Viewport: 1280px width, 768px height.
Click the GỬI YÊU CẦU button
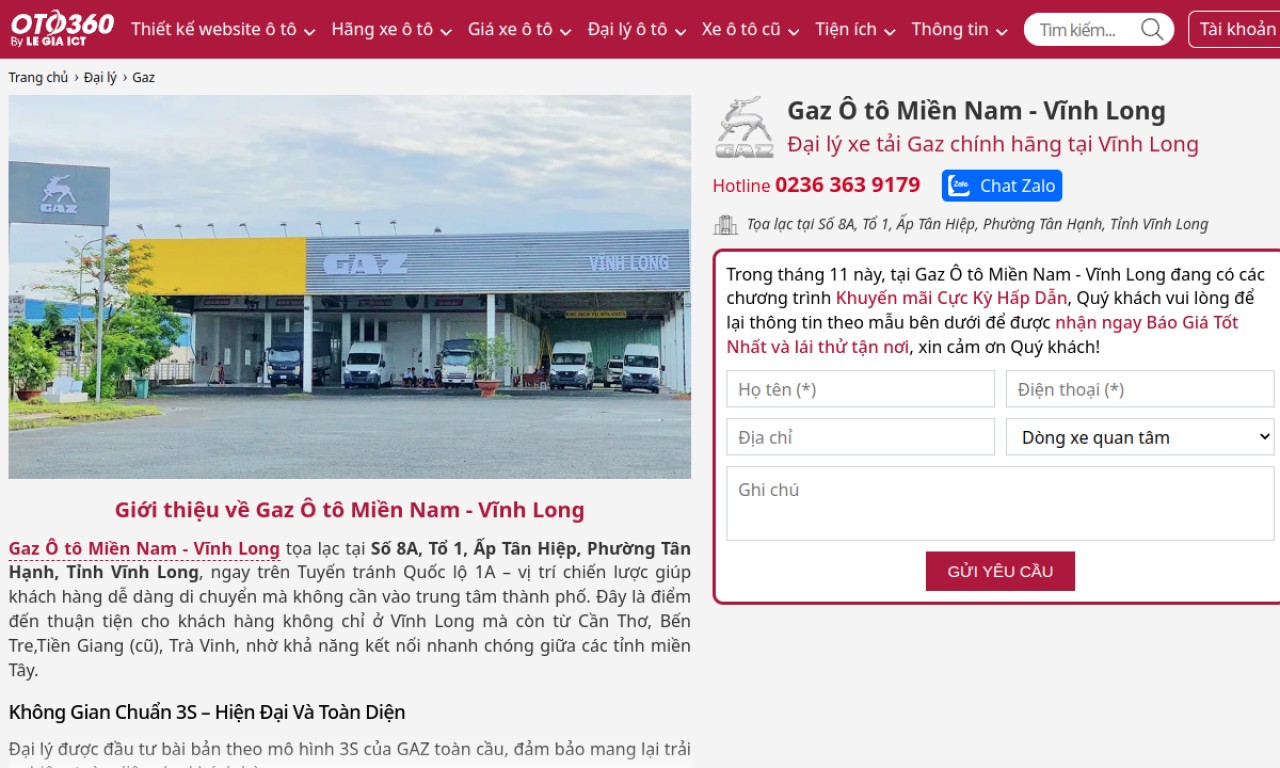tap(1000, 571)
